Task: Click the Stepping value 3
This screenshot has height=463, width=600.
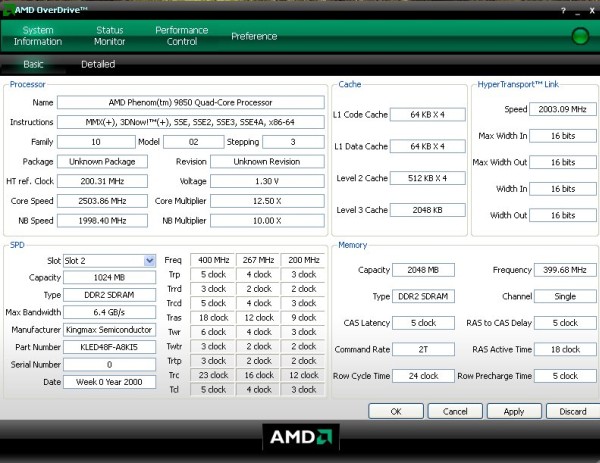Action: tap(293, 142)
